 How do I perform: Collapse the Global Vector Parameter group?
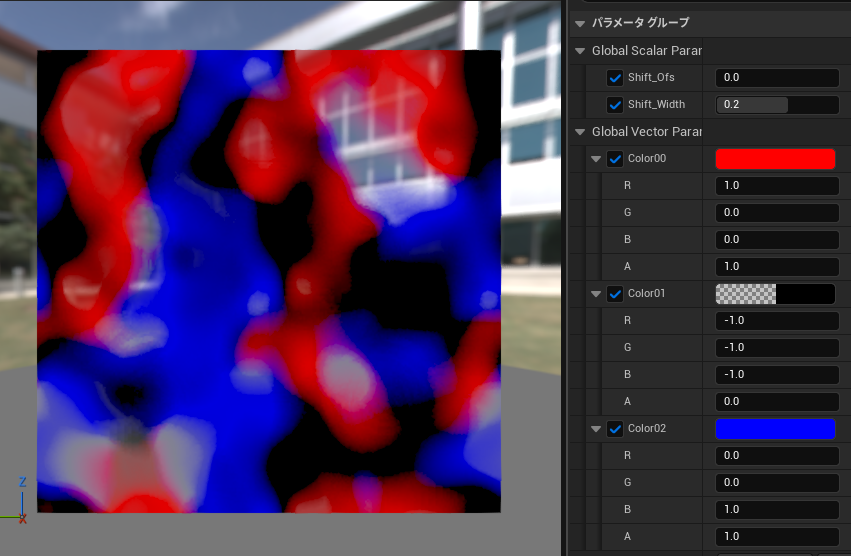tap(581, 132)
